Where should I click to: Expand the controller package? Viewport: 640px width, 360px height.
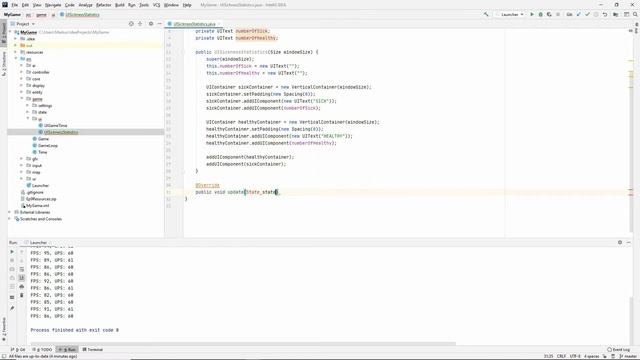coord(22,72)
